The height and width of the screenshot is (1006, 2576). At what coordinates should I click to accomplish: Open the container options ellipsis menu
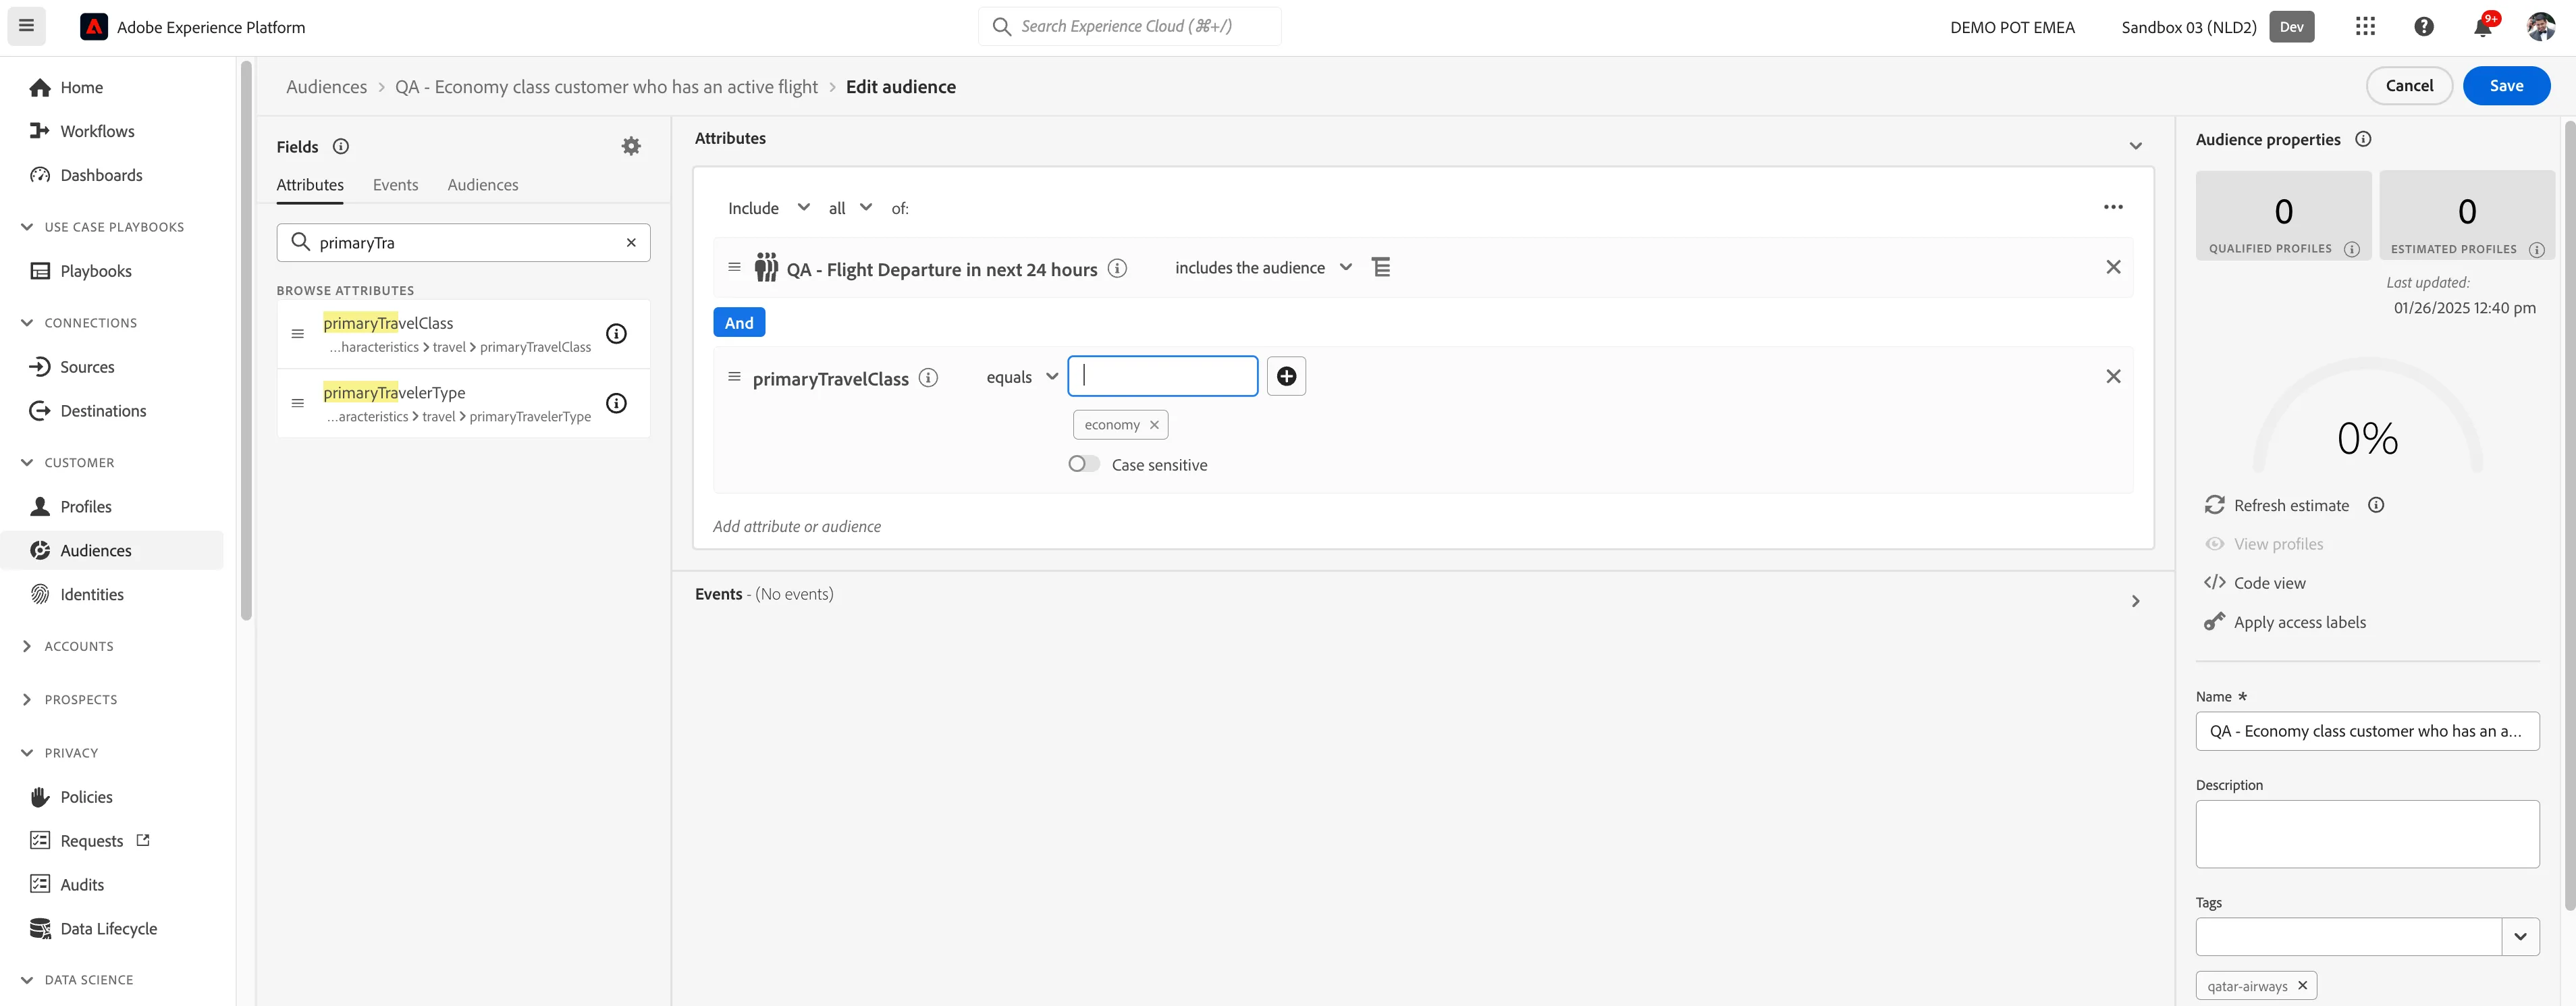point(2113,207)
